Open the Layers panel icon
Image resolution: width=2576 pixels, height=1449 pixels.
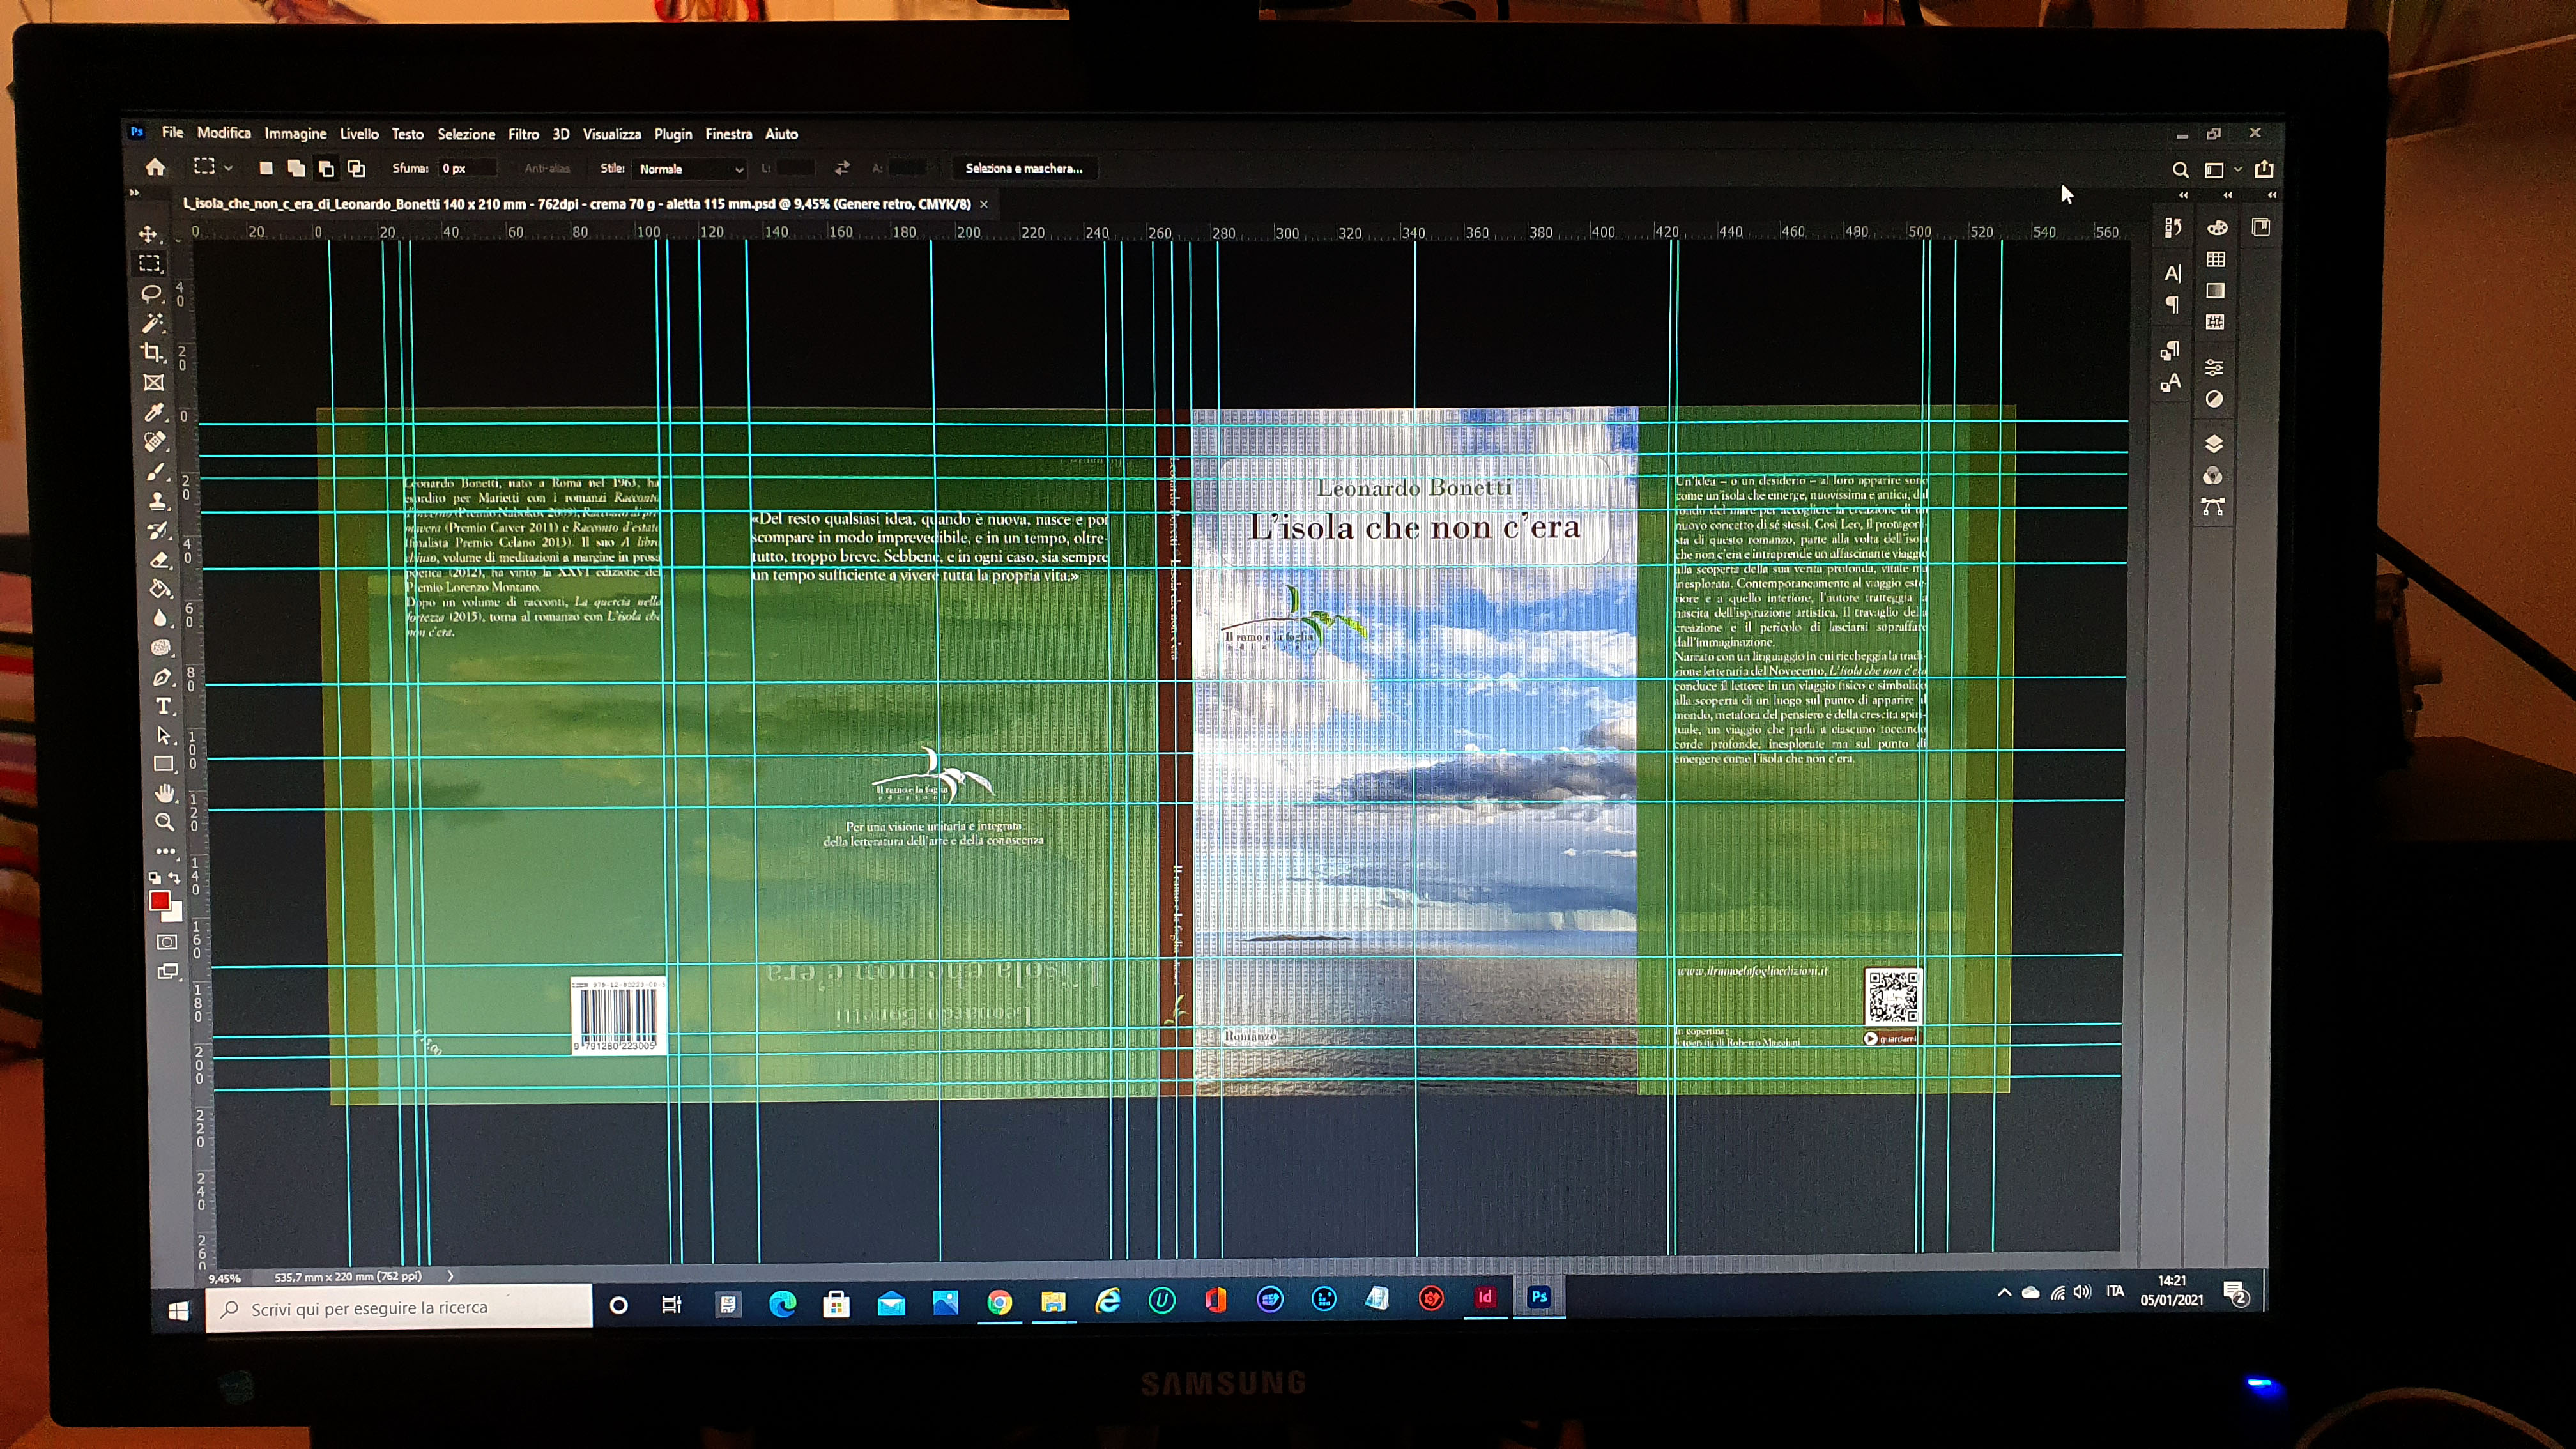click(x=2213, y=443)
